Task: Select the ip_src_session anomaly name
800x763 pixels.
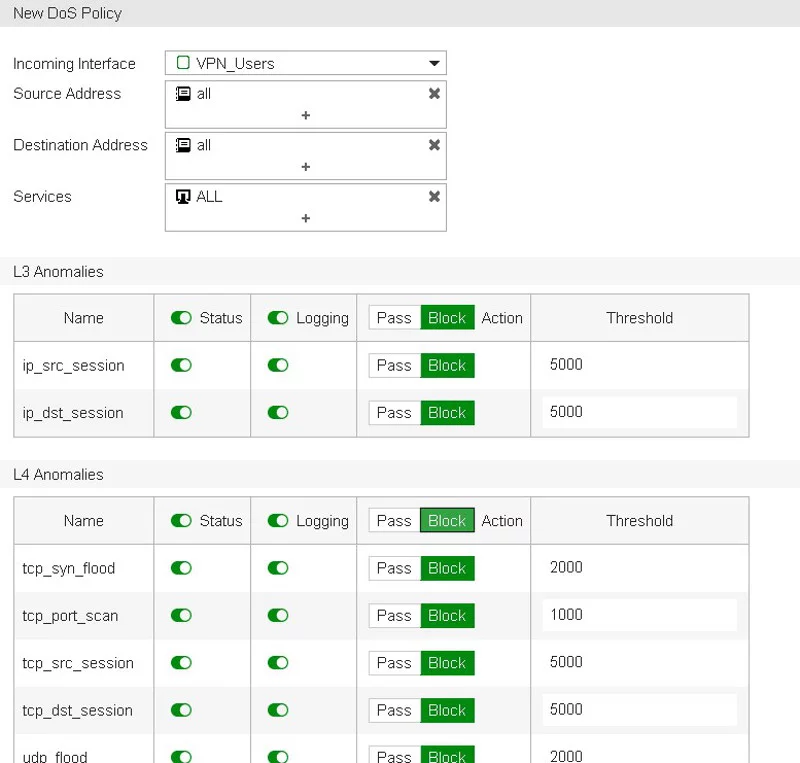Action: click(x=73, y=366)
